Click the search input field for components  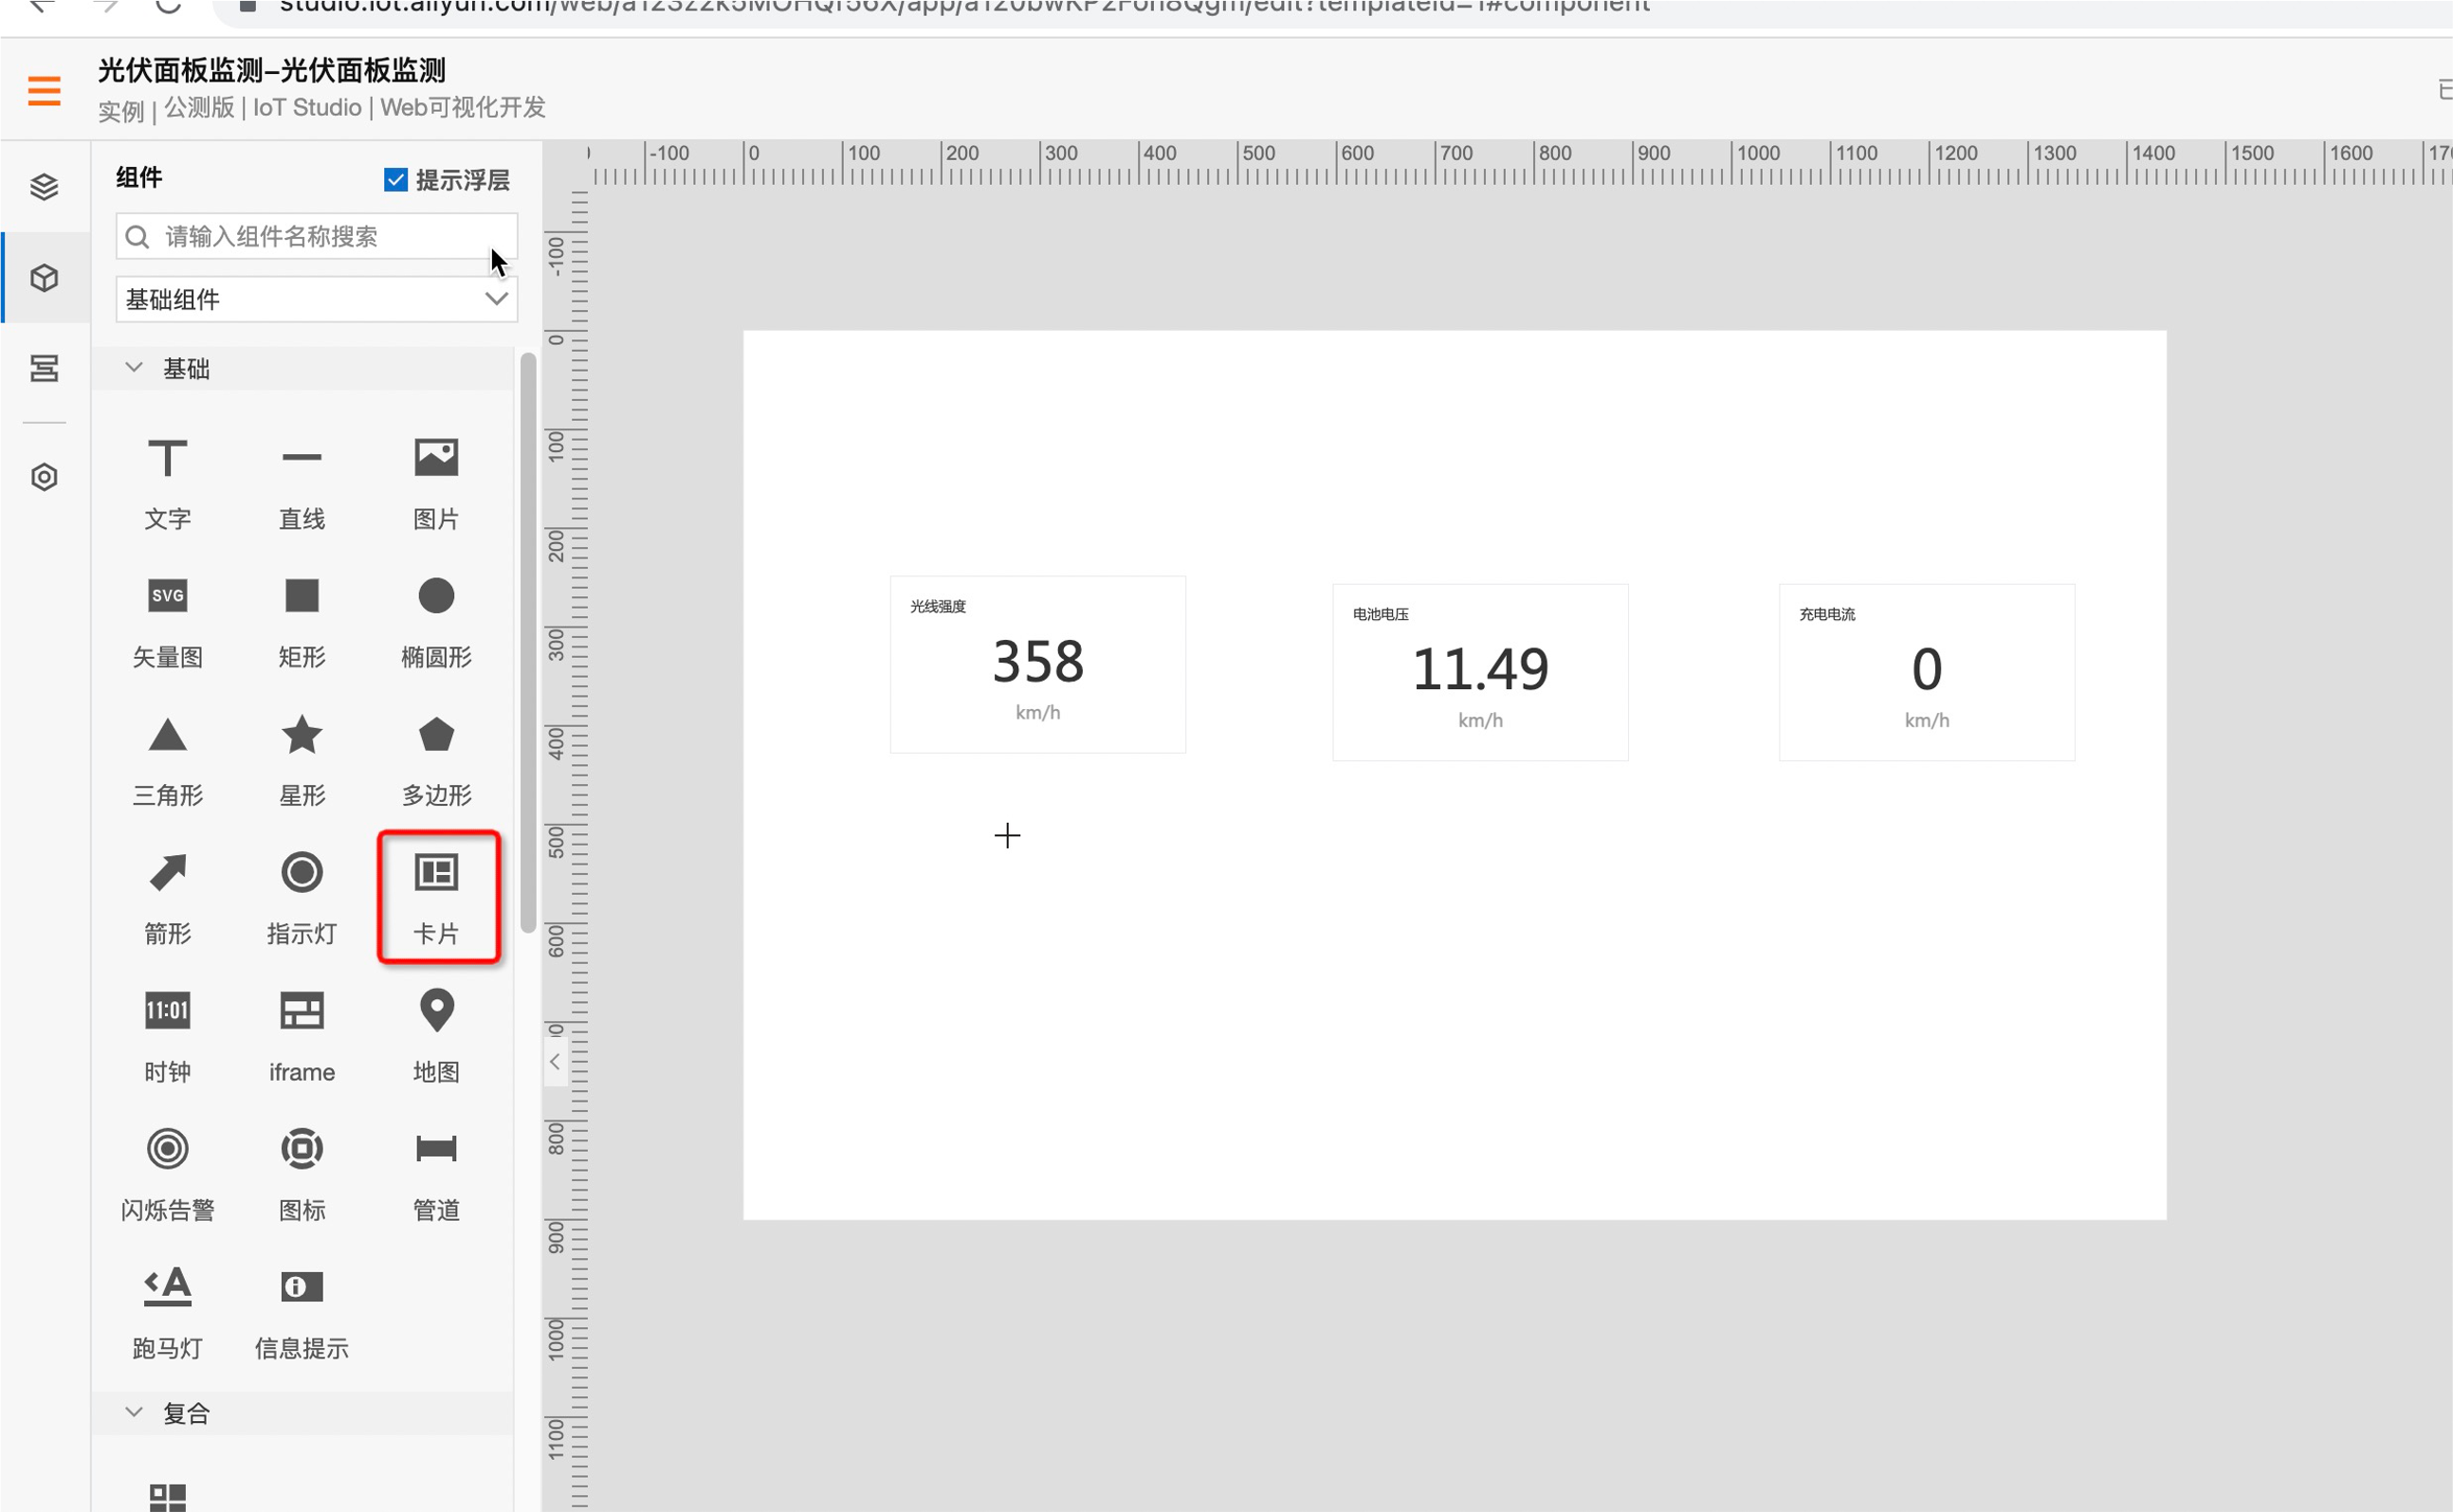316,235
